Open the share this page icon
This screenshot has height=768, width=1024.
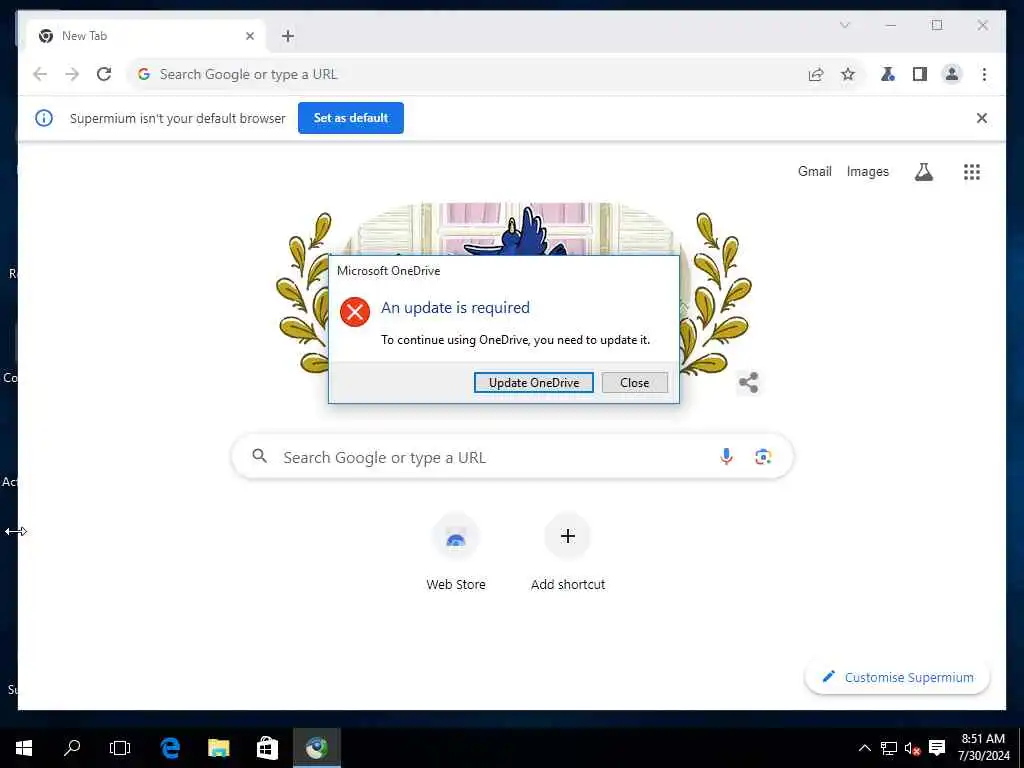point(816,74)
